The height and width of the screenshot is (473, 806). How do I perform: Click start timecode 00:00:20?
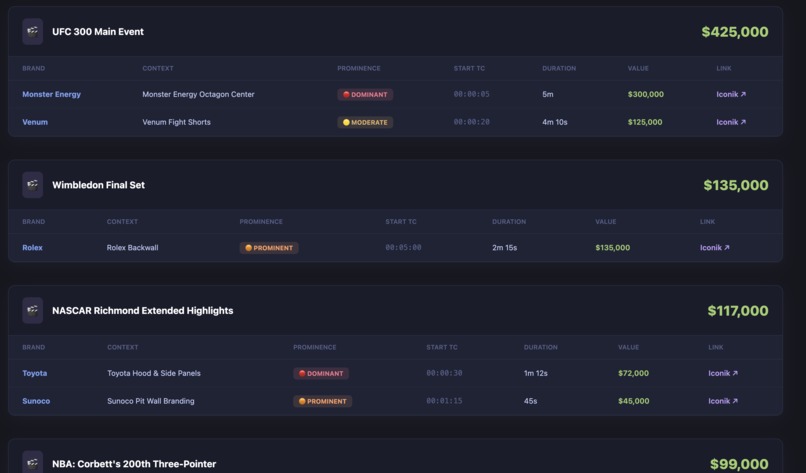click(x=471, y=122)
